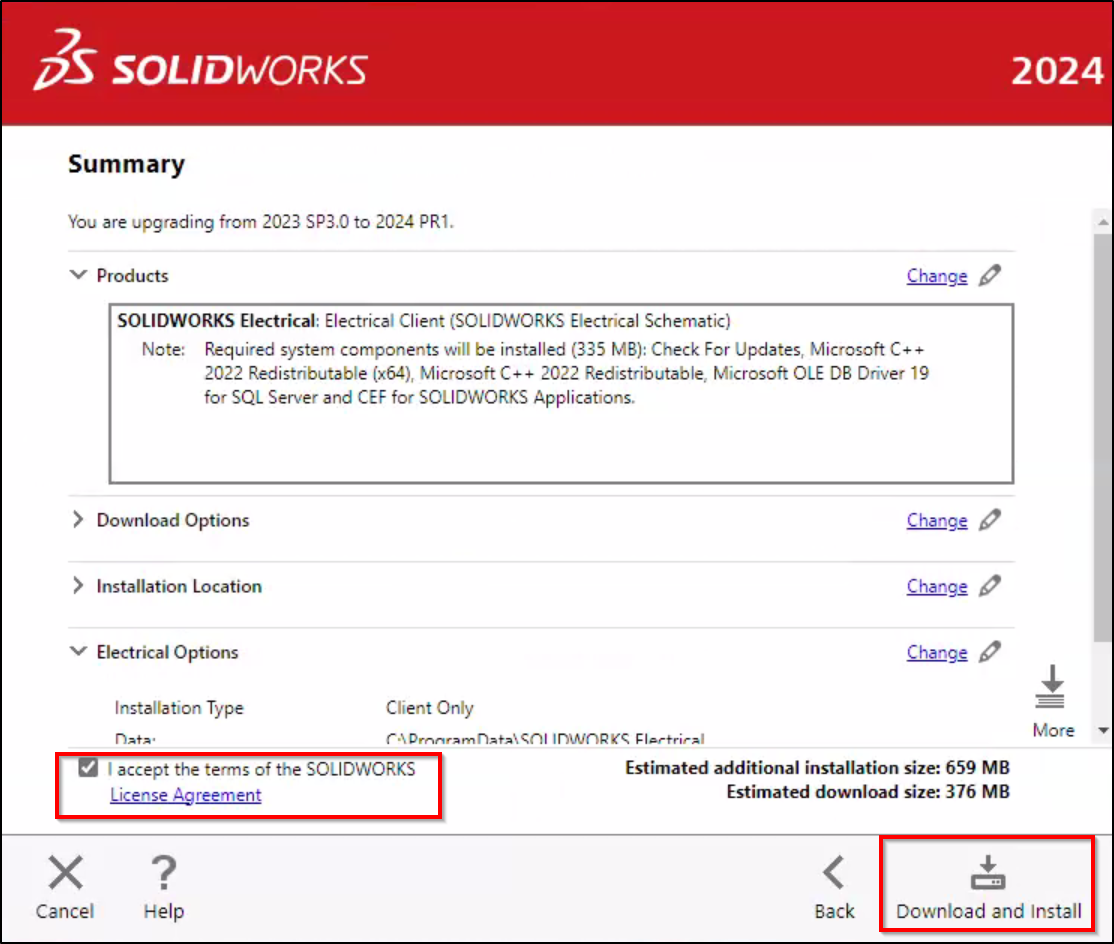The width and height of the screenshot is (1114, 944).
Task: Go back using the Back arrow
Action: click(x=834, y=872)
